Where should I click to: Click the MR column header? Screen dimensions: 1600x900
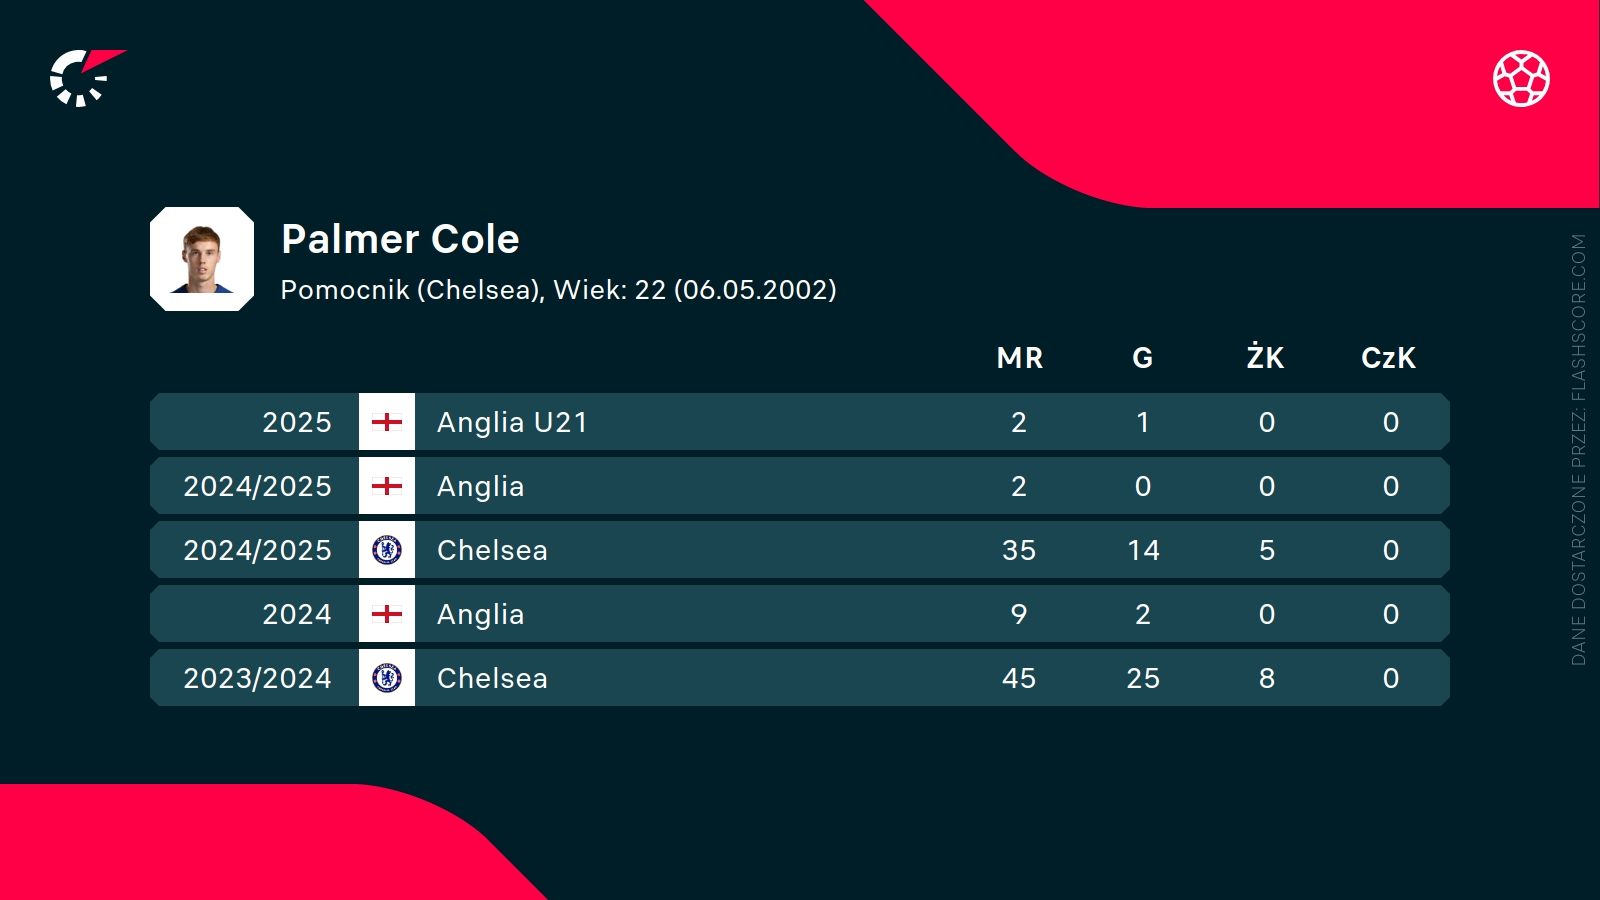tap(1019, 358)
